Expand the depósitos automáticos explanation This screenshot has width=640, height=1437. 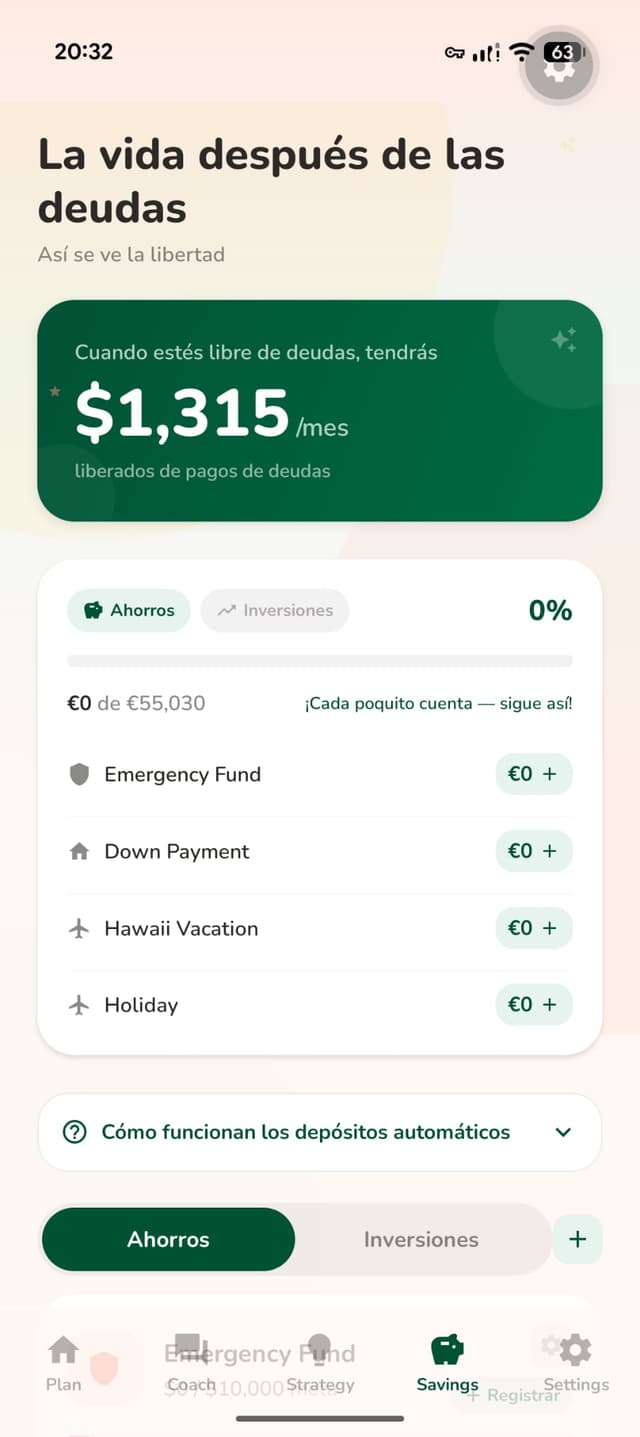point(563,1131)
